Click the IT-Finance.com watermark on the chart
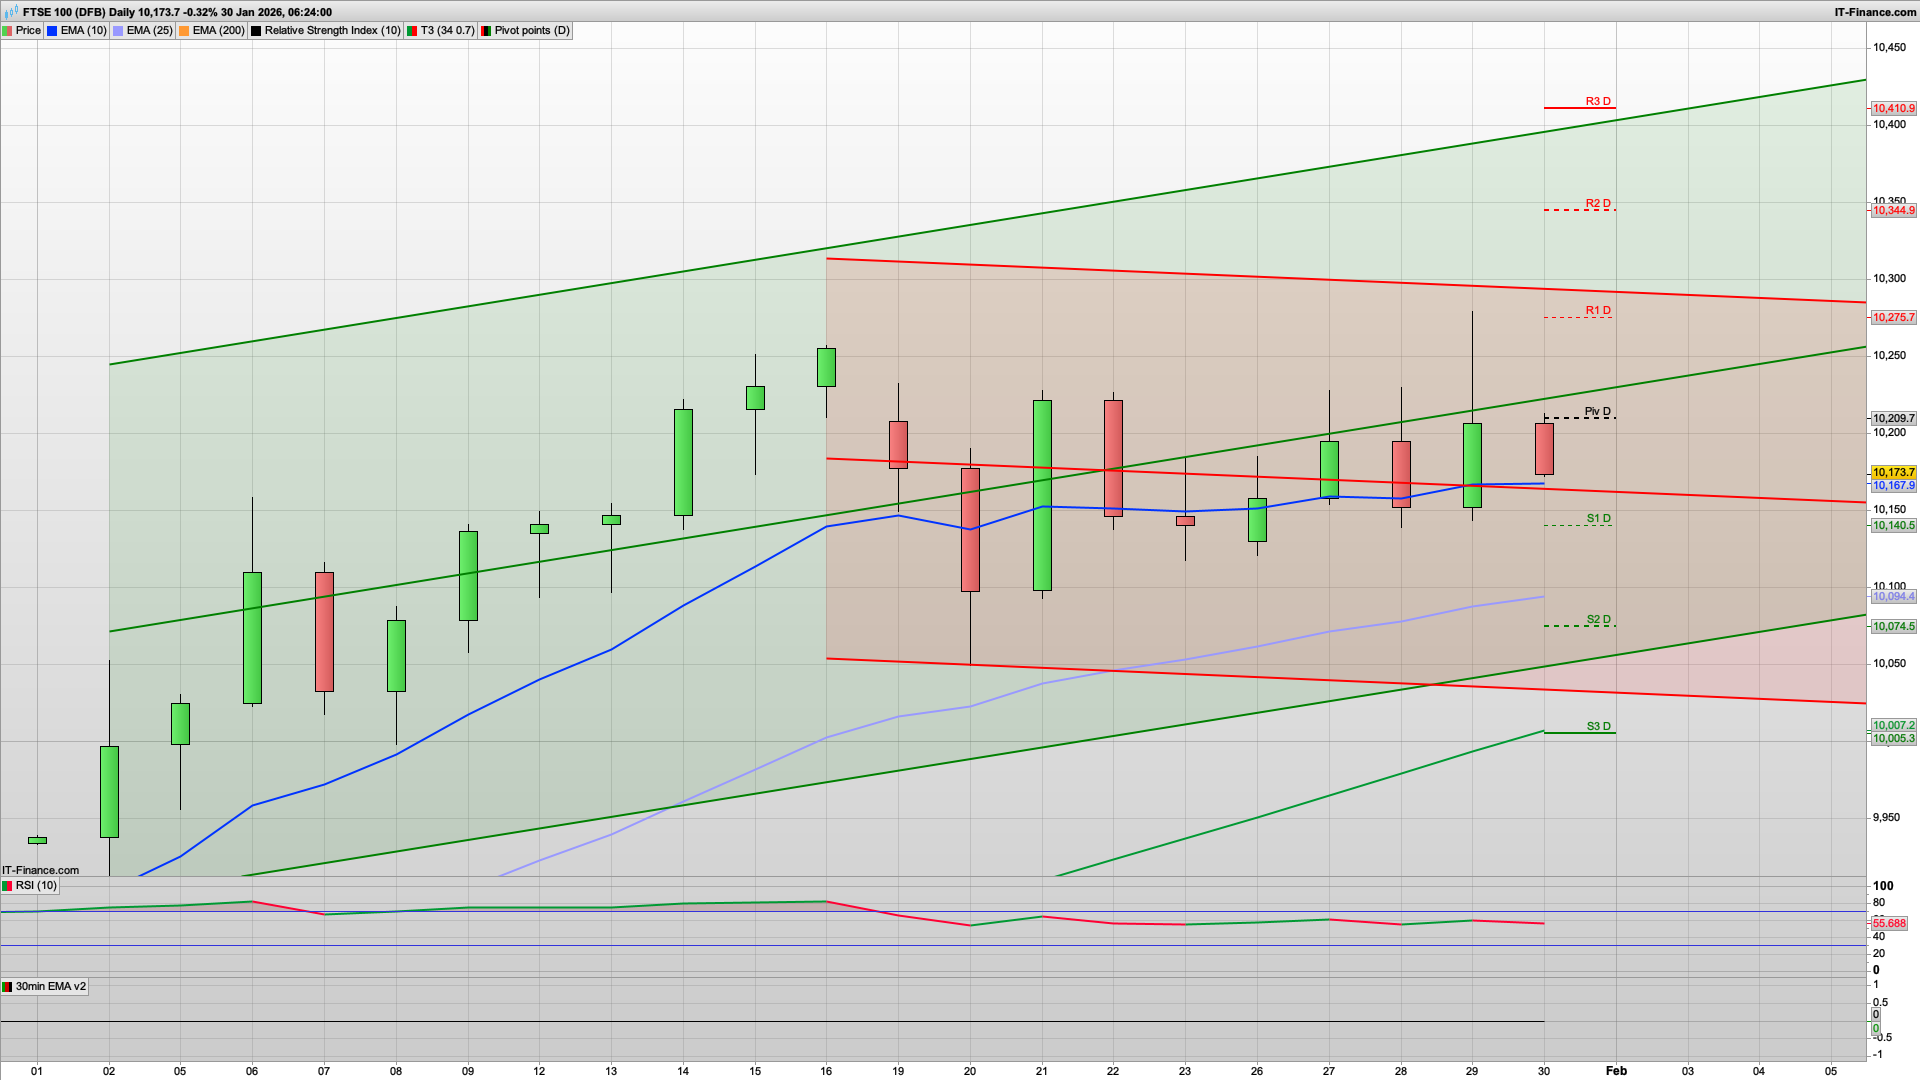This screenshot has height=1080, width=1920. (x=38, y=870)
